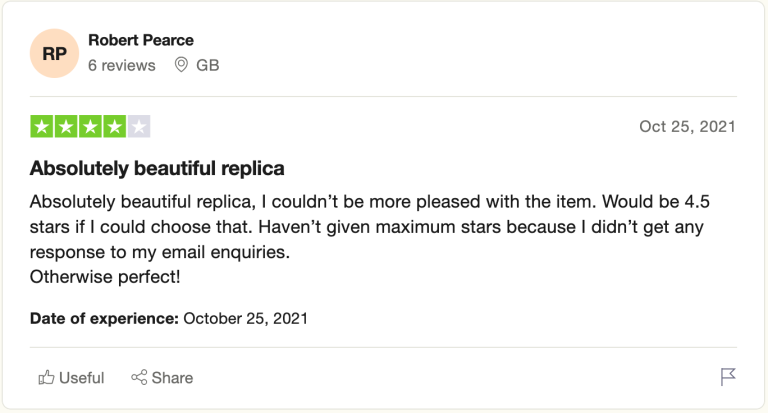Click the review body paragraph text
768x413 pixels.
coord(370,226)
